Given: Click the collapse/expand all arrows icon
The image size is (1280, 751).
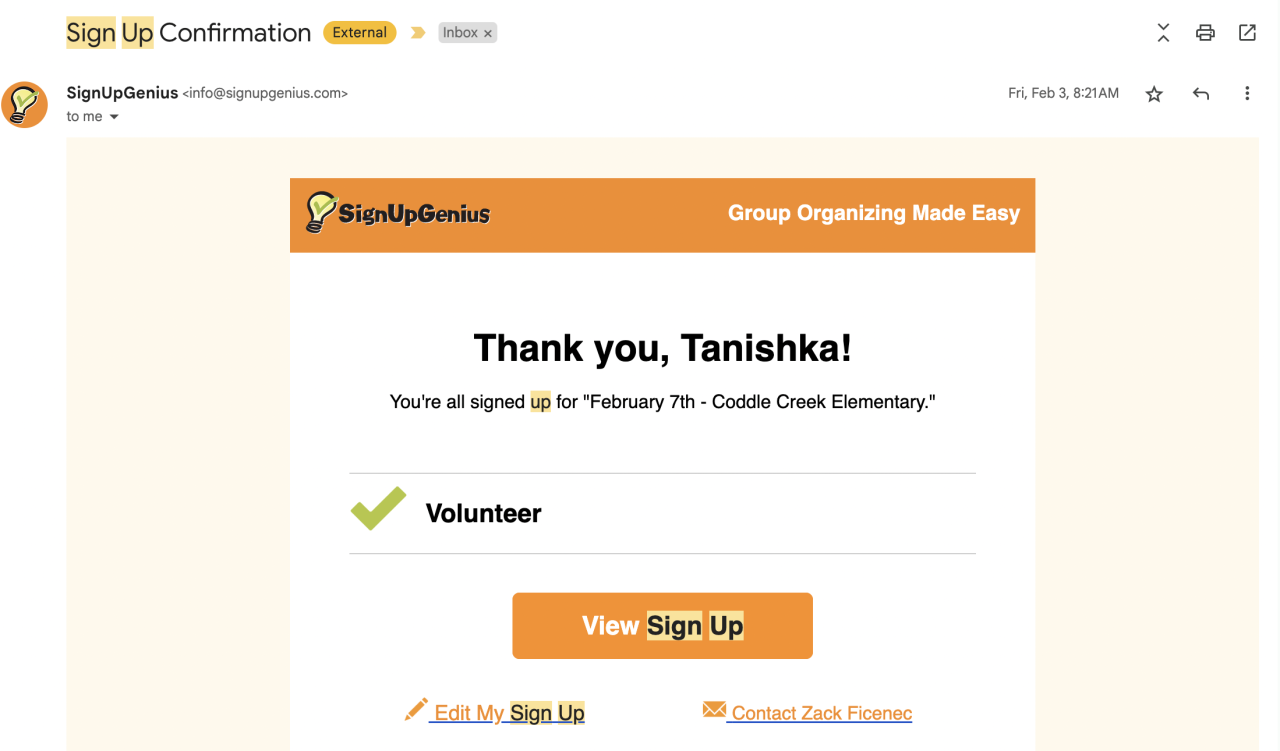Looking at the screenshot, I should pos(1163,33).
